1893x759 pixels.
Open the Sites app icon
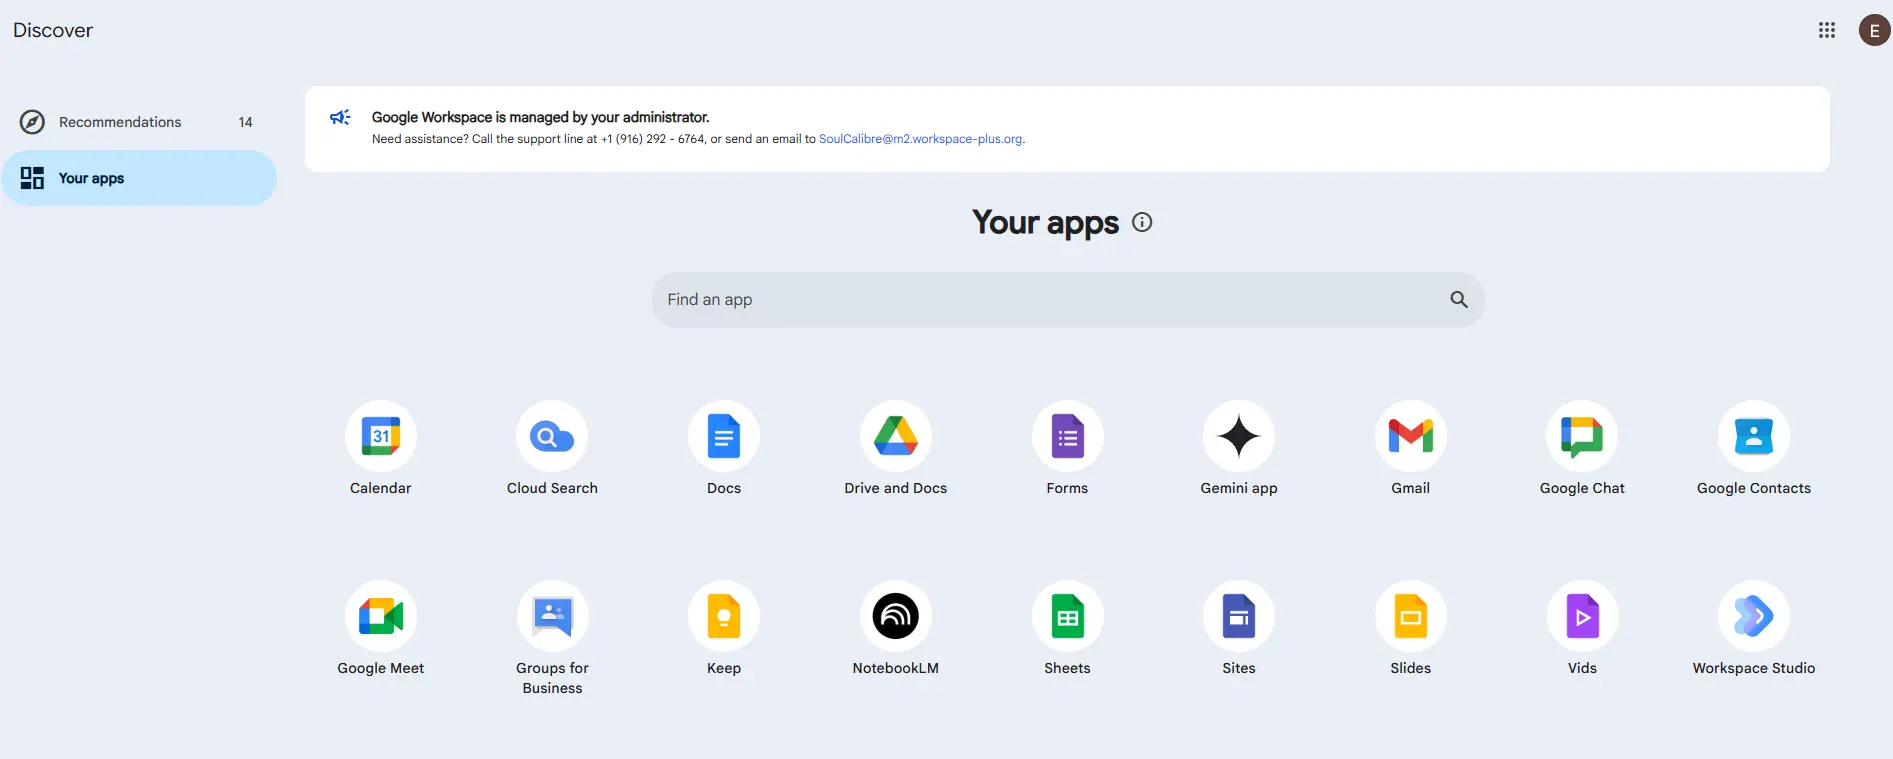[x=1239, y=616]
